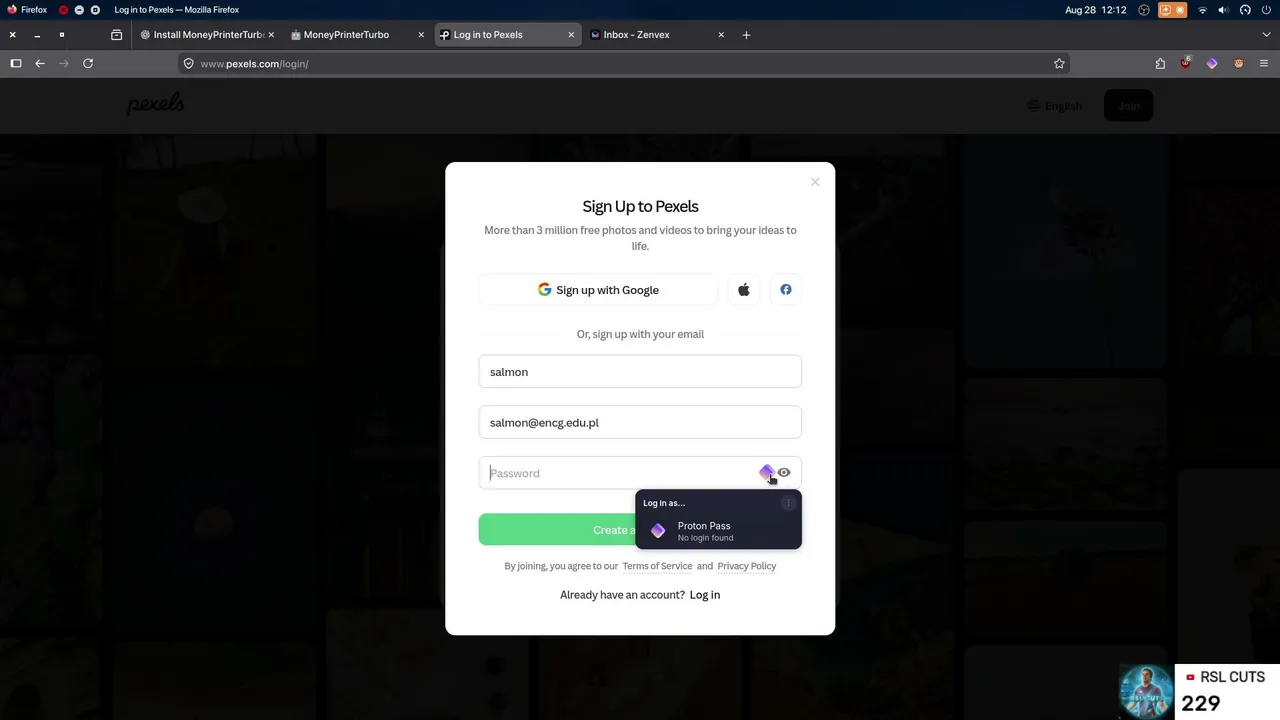Open the monkey extension icon in toolbar
The height and width of the screenshot is (720, 1280).
click(x=1238, y=63)
